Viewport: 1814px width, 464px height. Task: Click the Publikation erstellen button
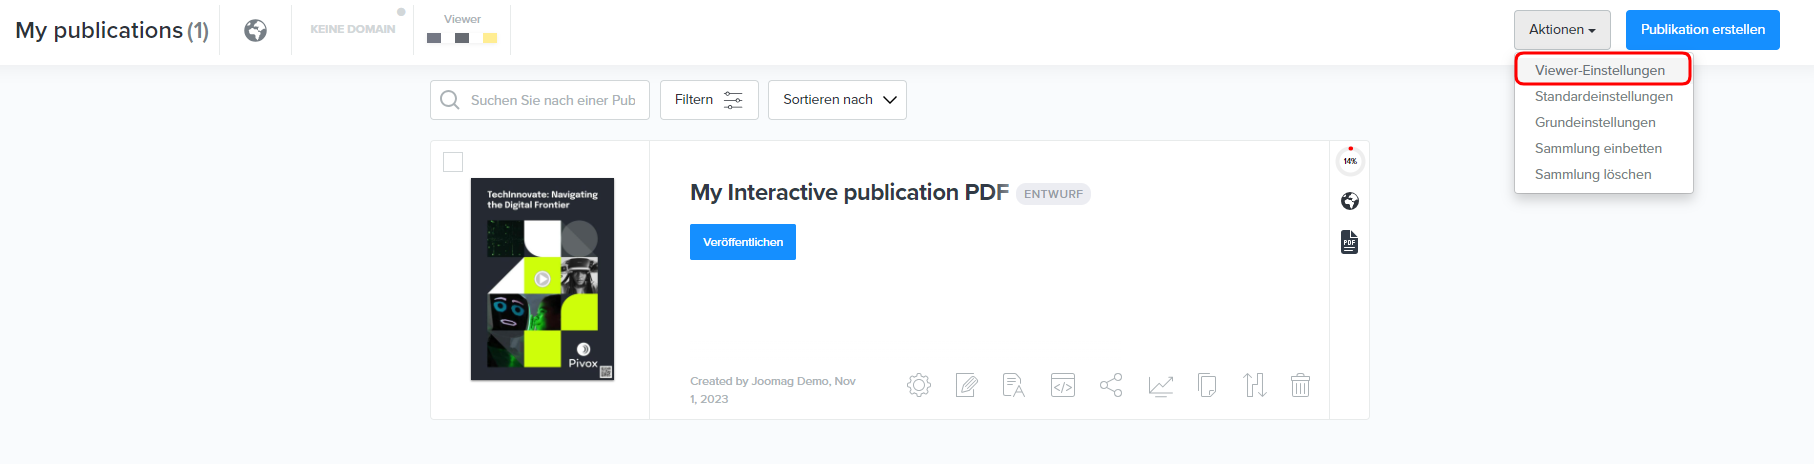pyautogui.click(x=1702, y=30)
